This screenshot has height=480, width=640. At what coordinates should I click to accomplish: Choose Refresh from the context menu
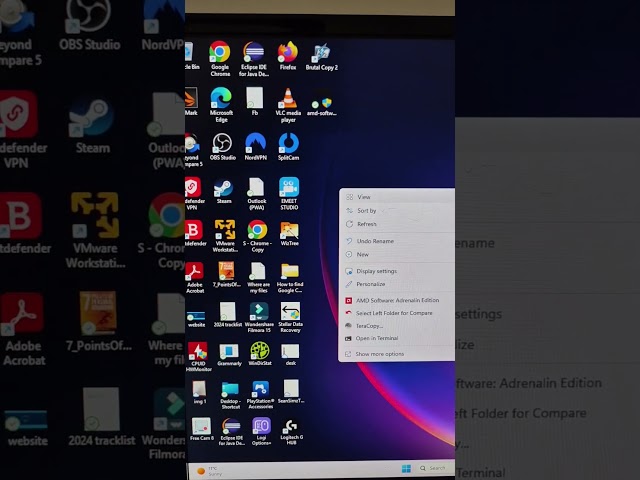397,224
